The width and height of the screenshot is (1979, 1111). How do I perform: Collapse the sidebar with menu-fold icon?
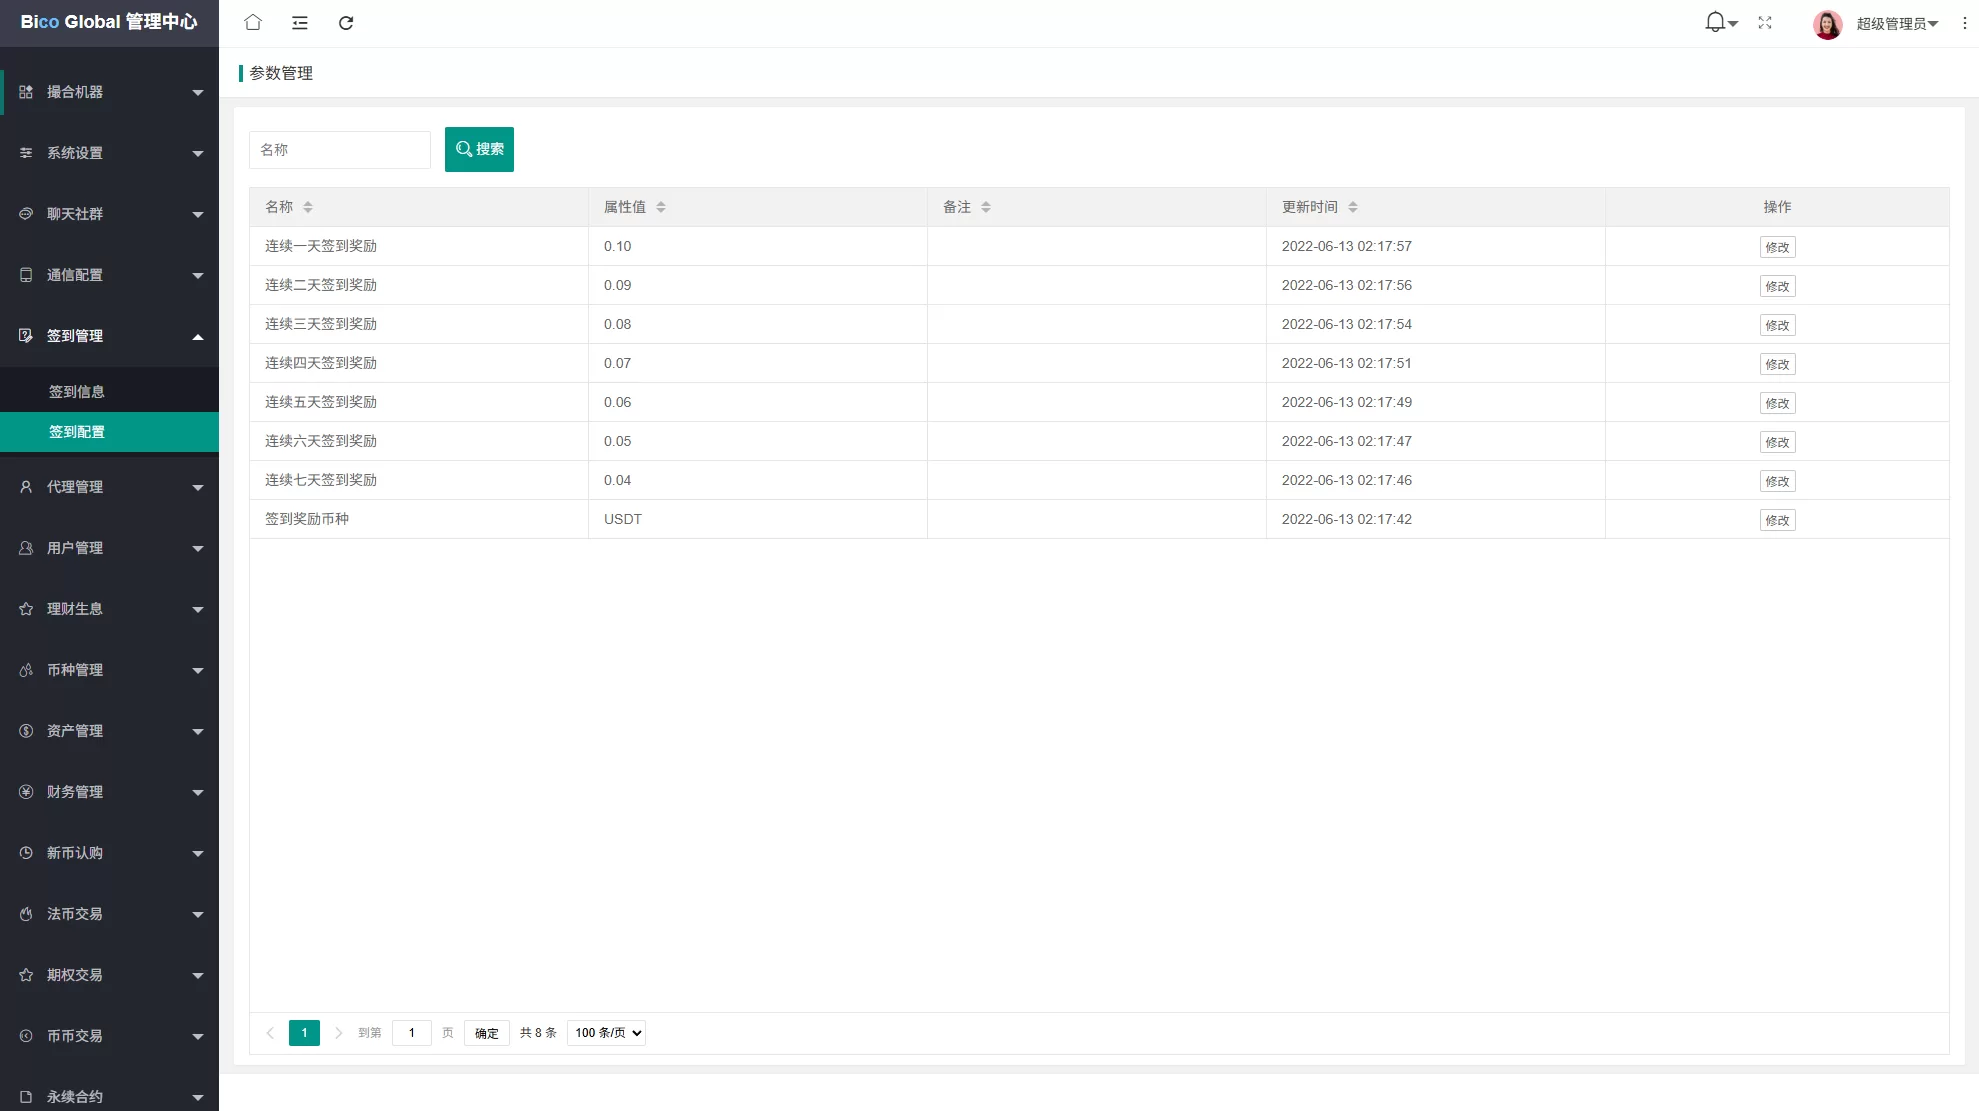tap(299, 22)
